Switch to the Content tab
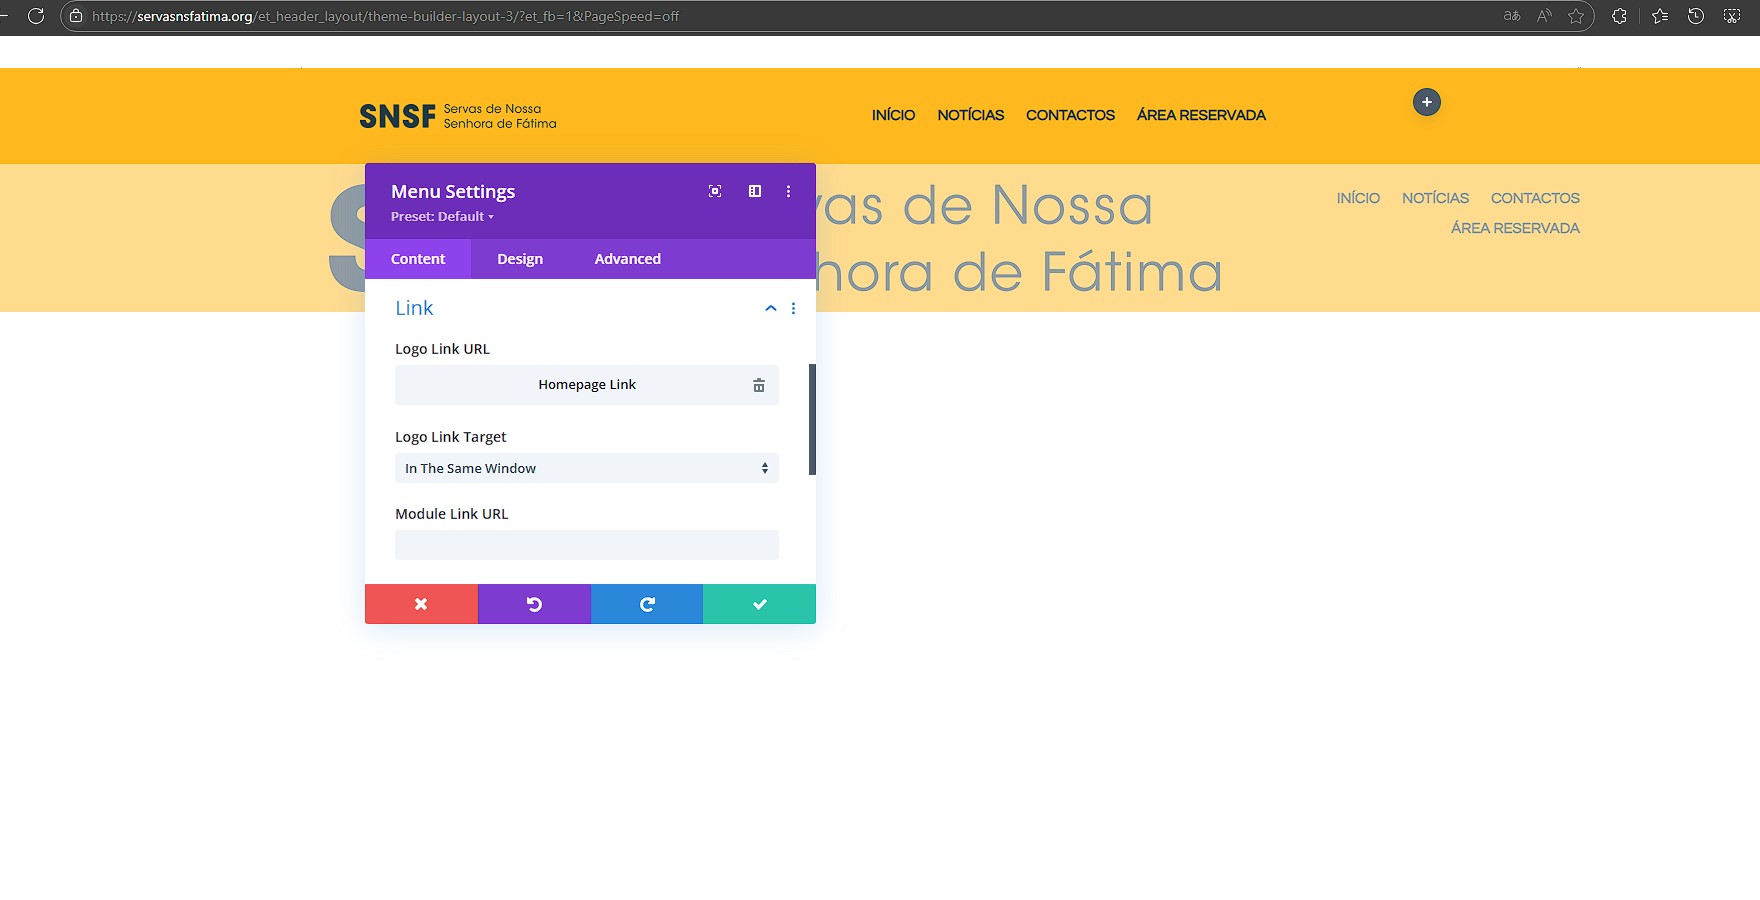 point(418,259)
